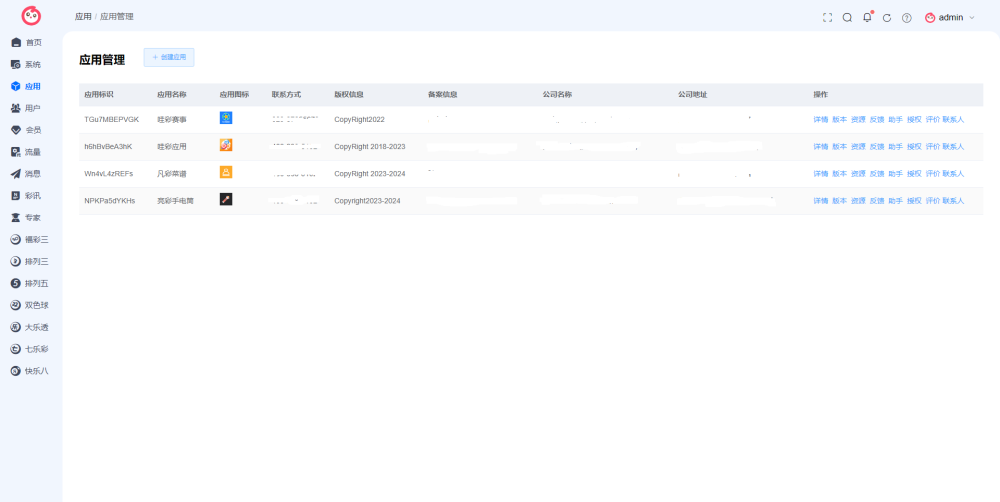Click 应用 in the breadcrumb
The image size is (1000, 502).
[x=83, y=17]
